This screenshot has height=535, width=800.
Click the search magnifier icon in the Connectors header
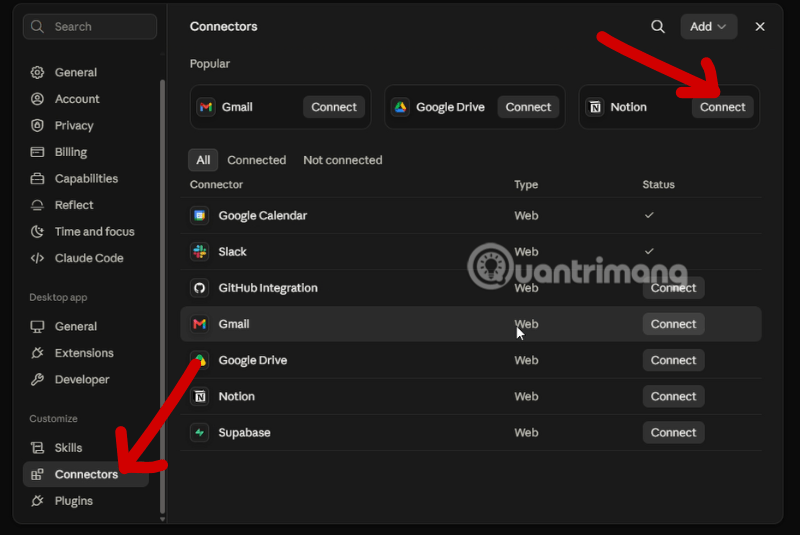658,27
